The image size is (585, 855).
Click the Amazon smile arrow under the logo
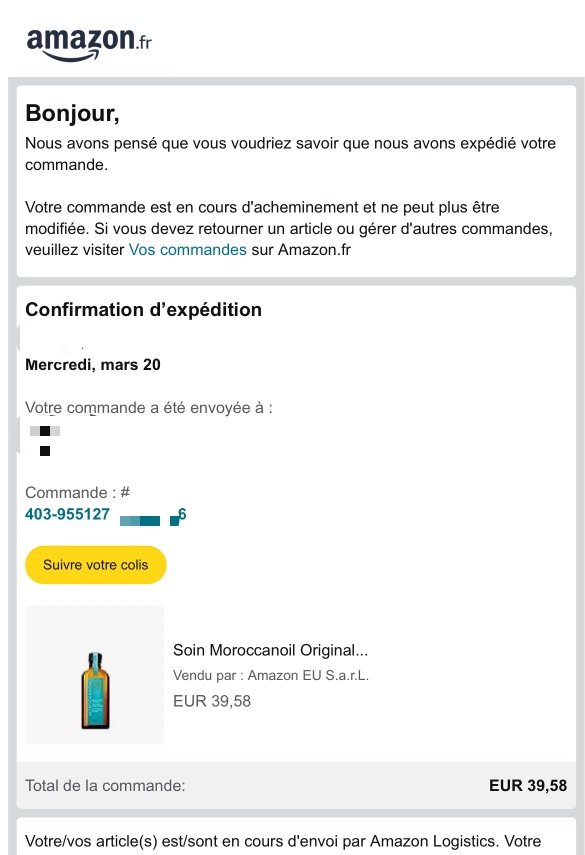70,56
